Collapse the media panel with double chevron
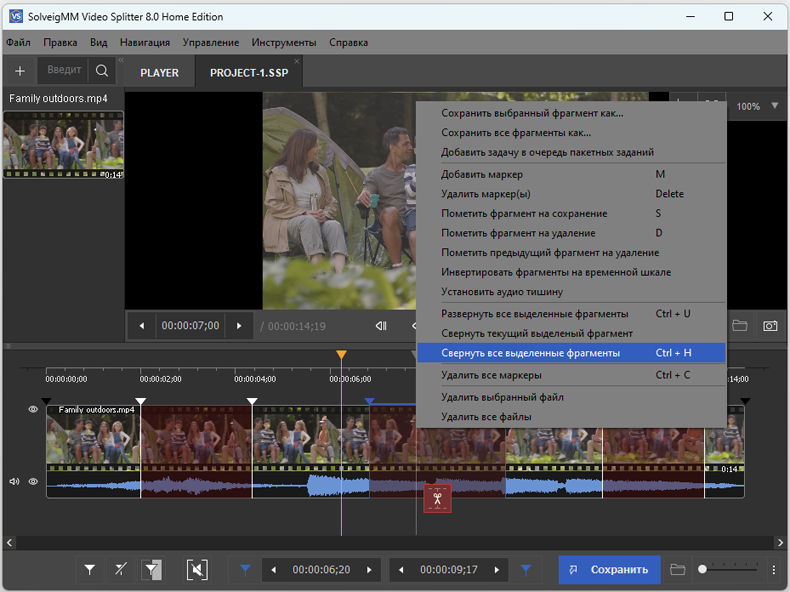The height and width of the screenshot is (592, 790). [x=121, y=60]
